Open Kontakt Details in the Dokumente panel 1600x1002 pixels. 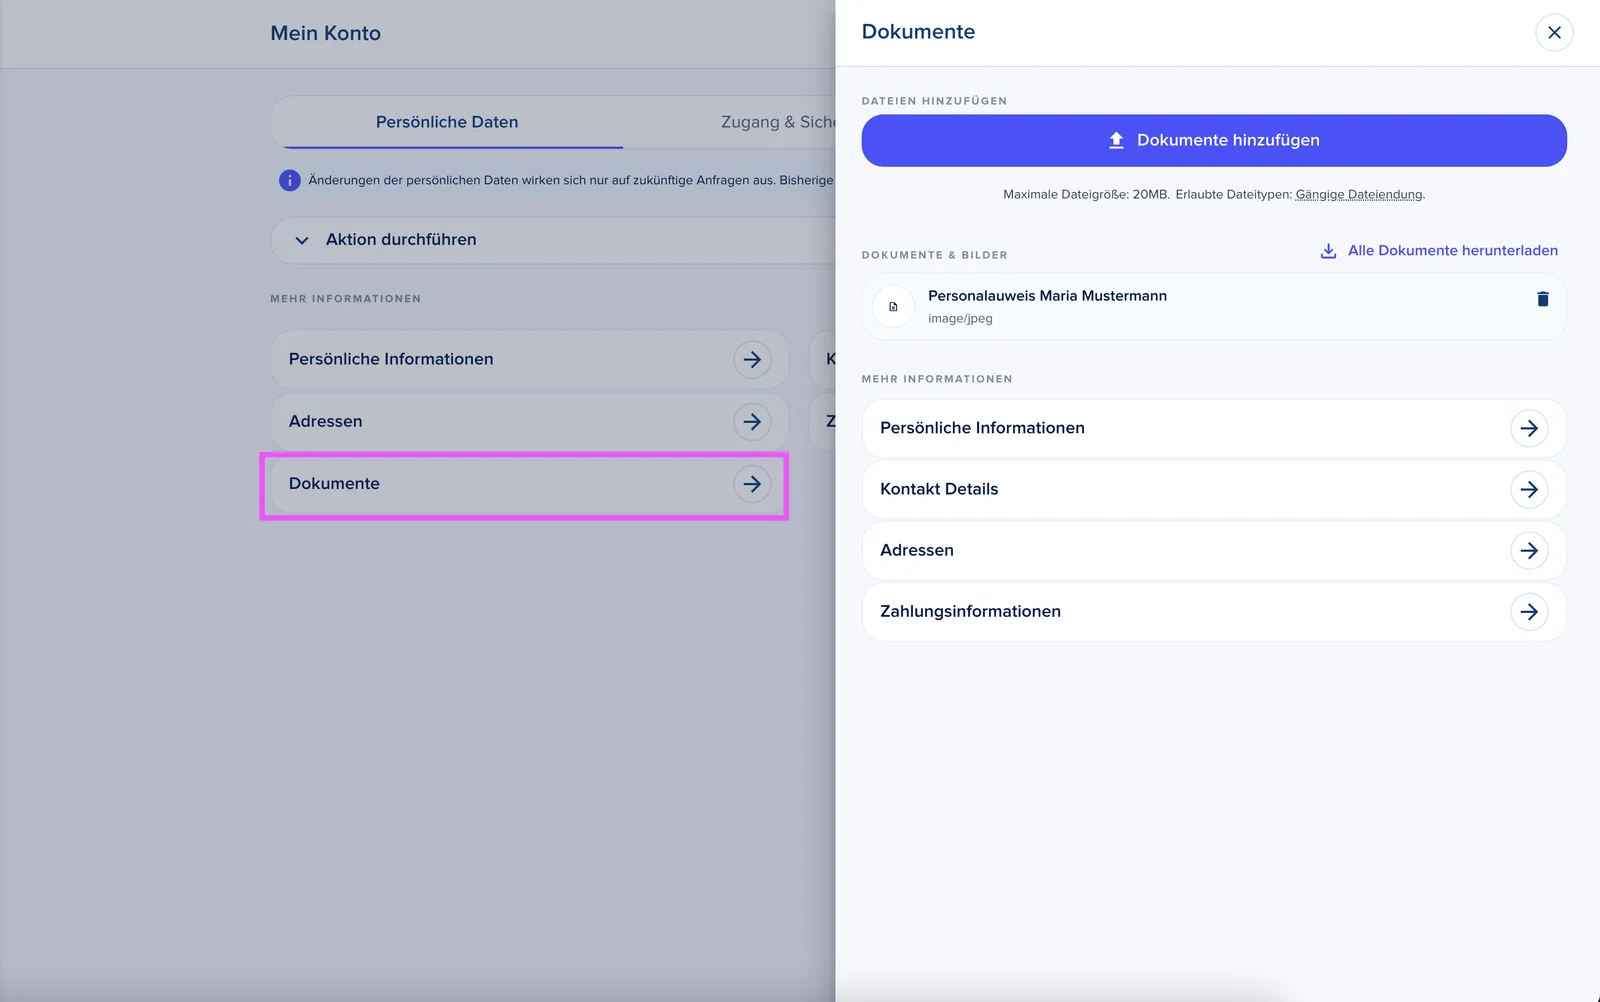click(x=1214, y=489)
